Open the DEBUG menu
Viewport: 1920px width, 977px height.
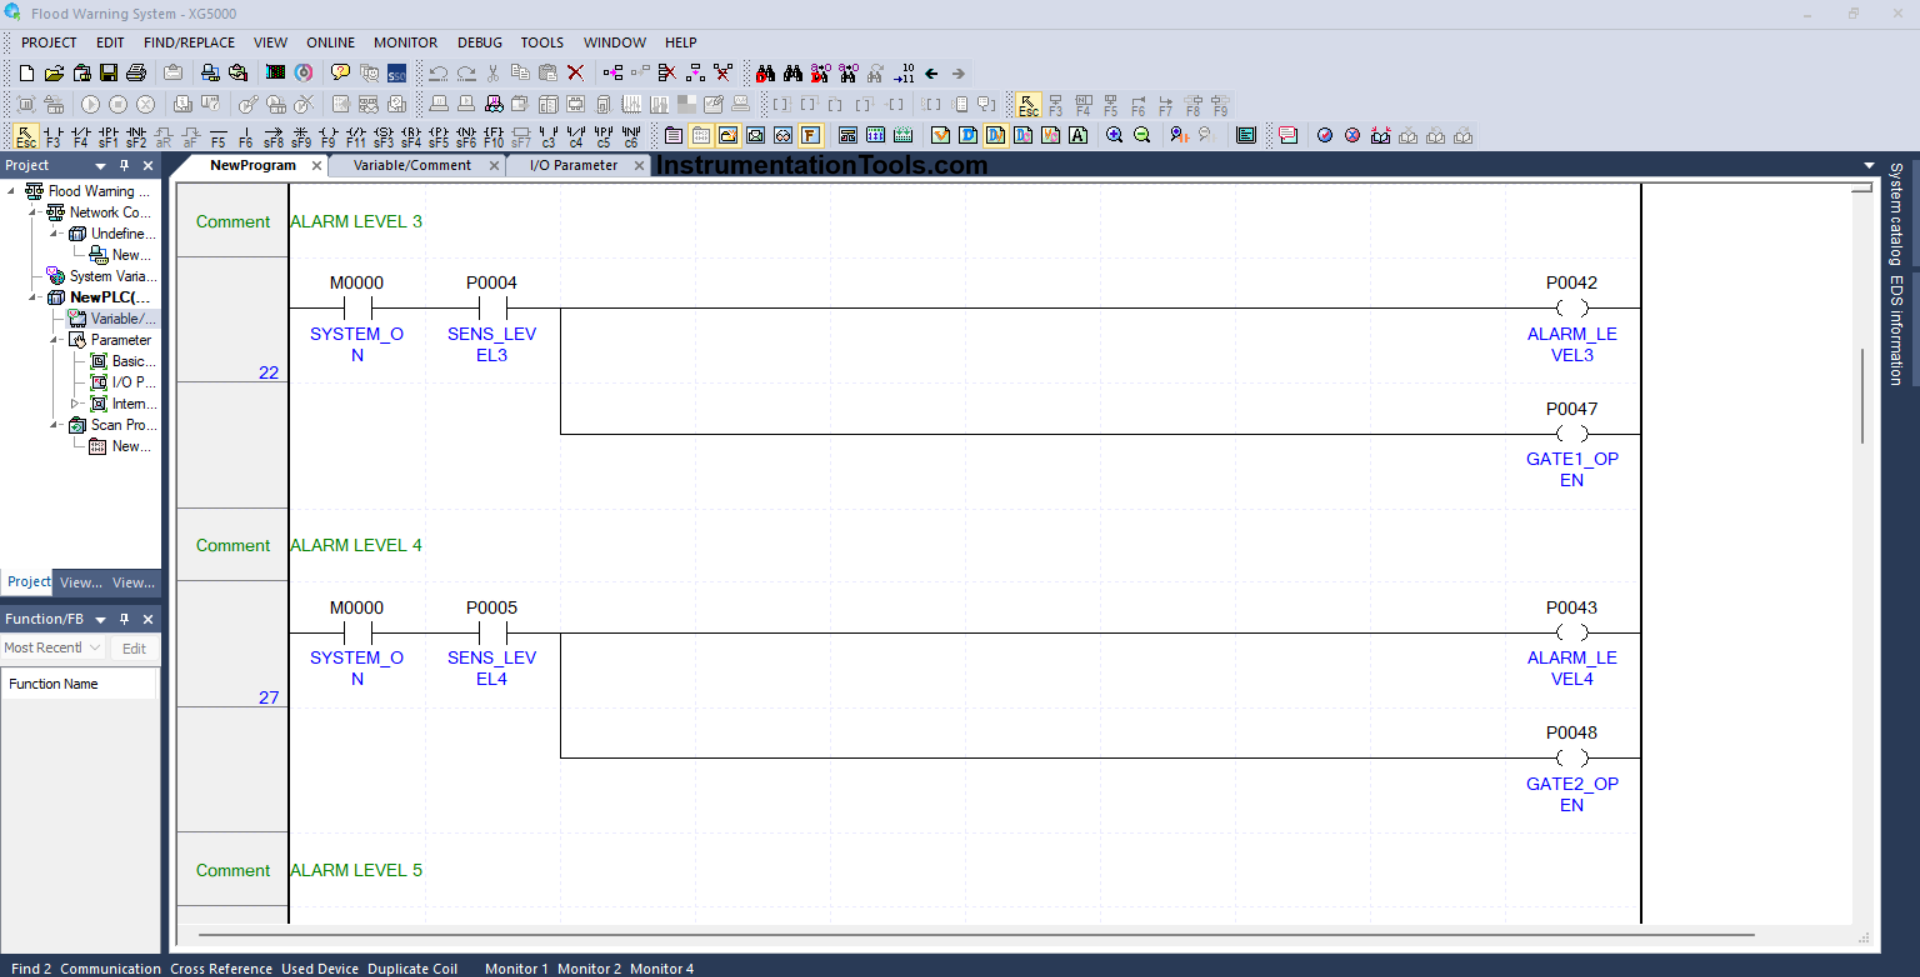click(x=480, y=42)
